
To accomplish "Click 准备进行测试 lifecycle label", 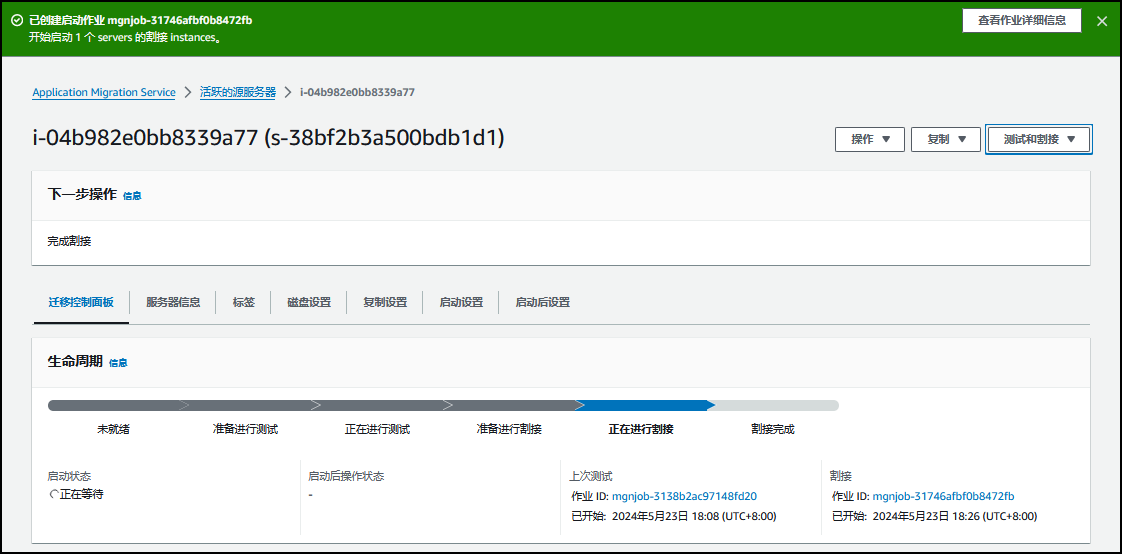I will [245, 429].
